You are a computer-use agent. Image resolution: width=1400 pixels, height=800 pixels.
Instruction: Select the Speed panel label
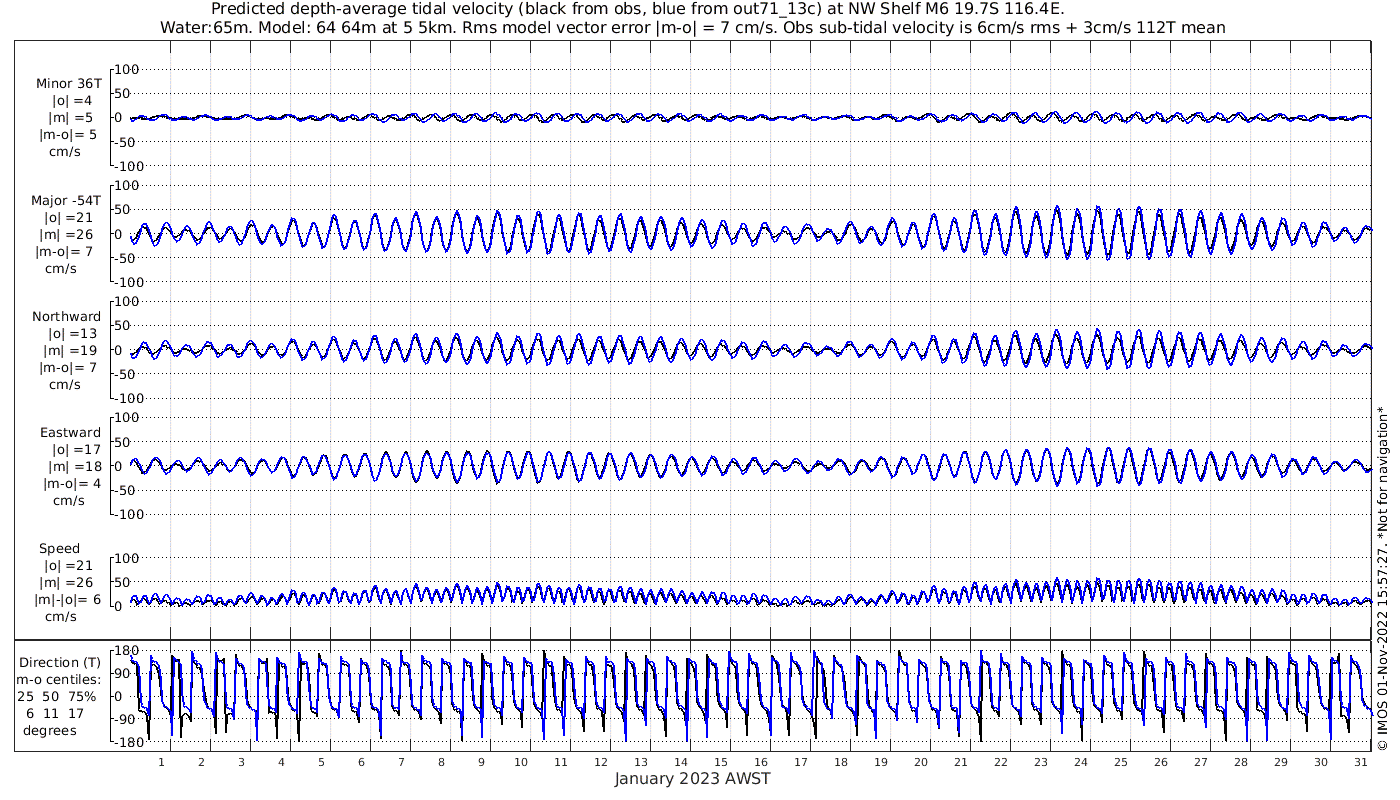tap(59, 549)
